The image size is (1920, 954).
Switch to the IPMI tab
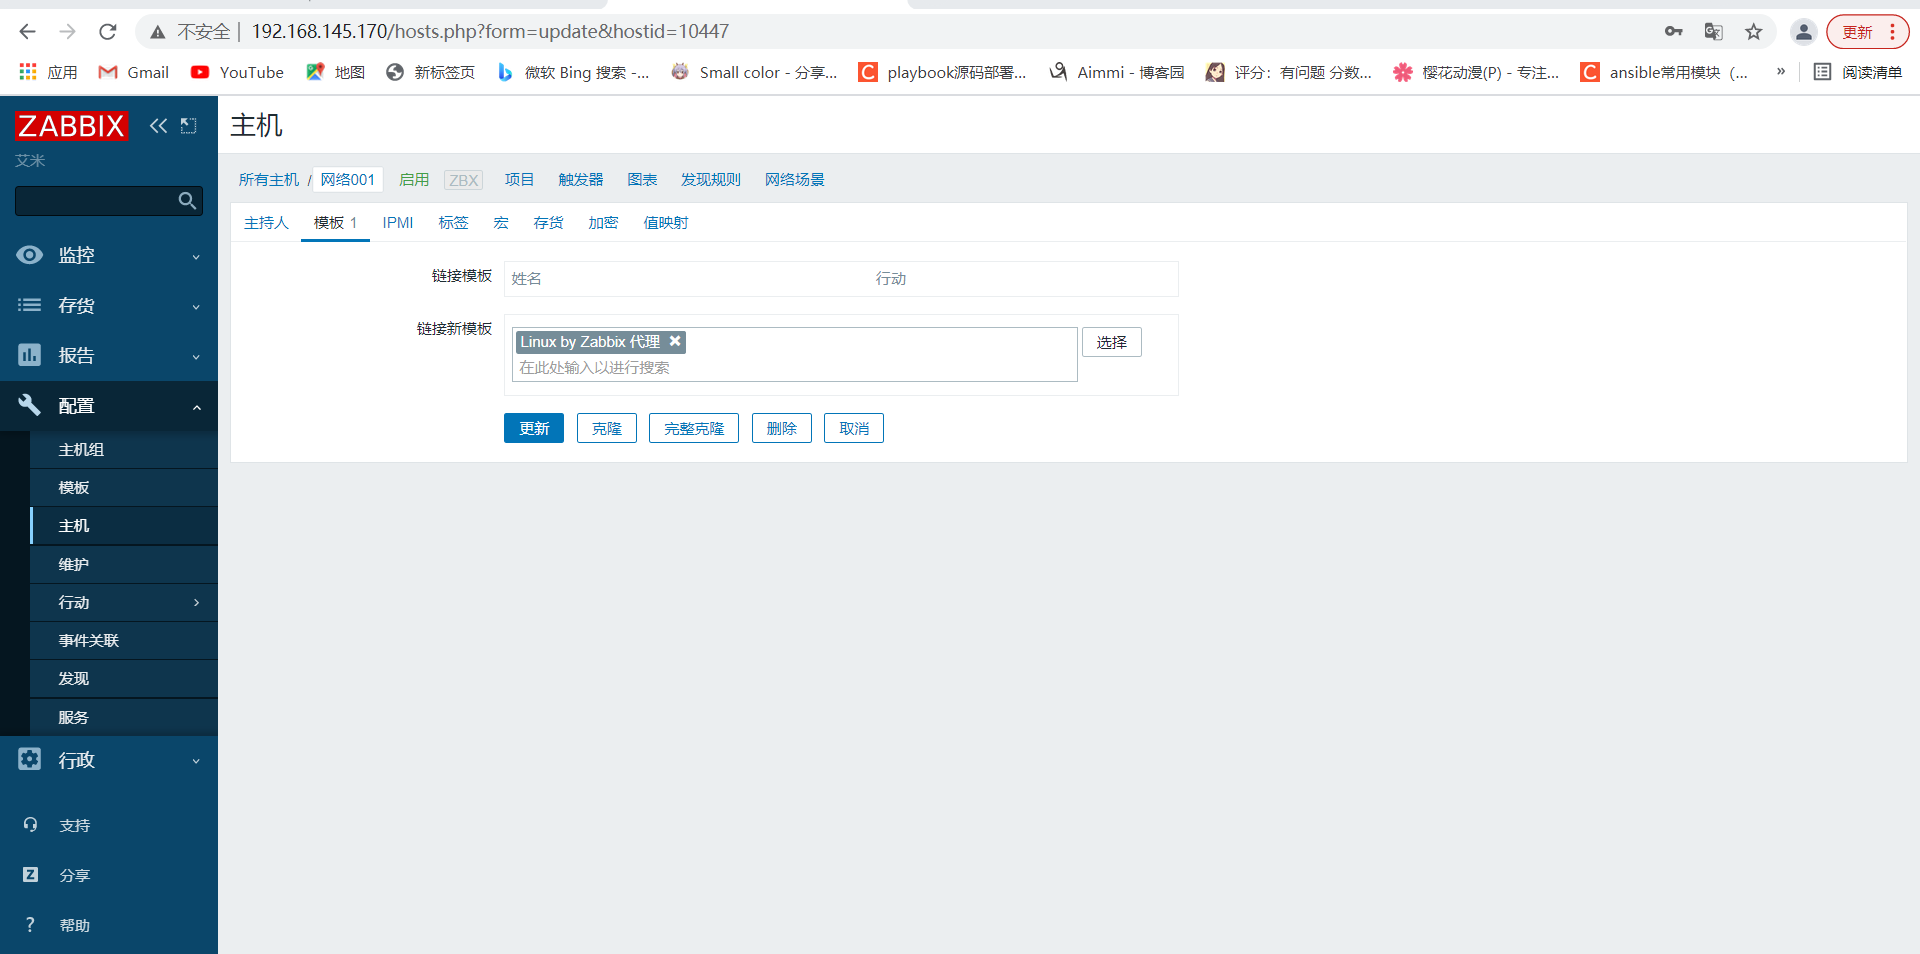point(398,223)
